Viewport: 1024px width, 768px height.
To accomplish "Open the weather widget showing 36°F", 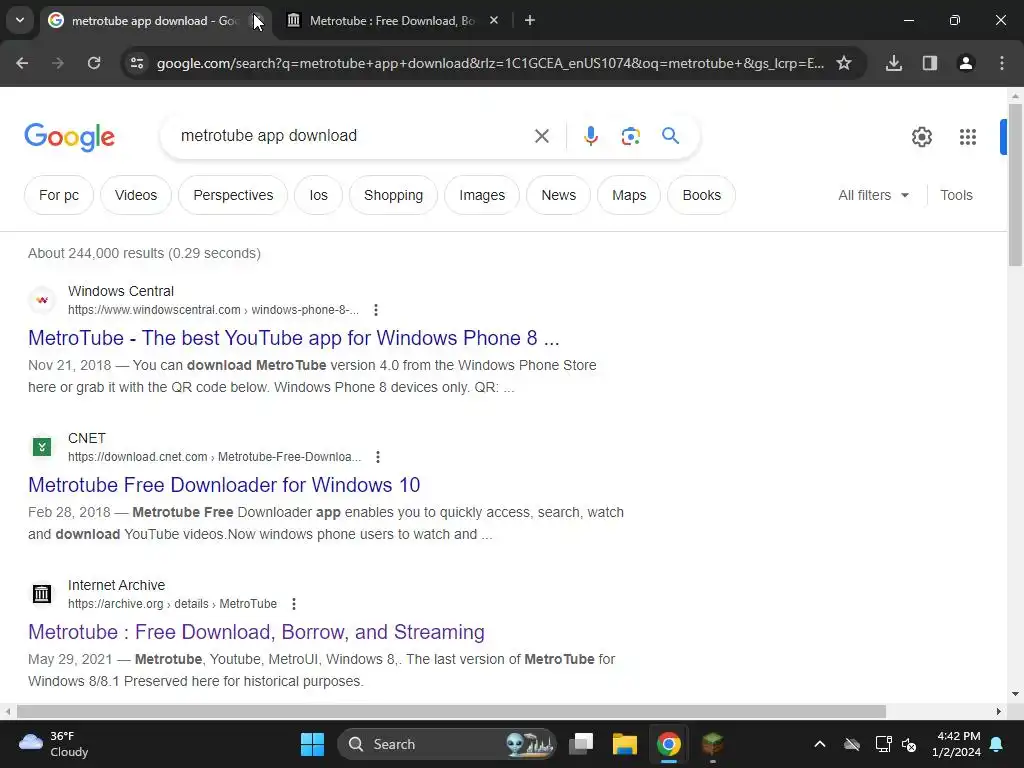I will 54,744.
